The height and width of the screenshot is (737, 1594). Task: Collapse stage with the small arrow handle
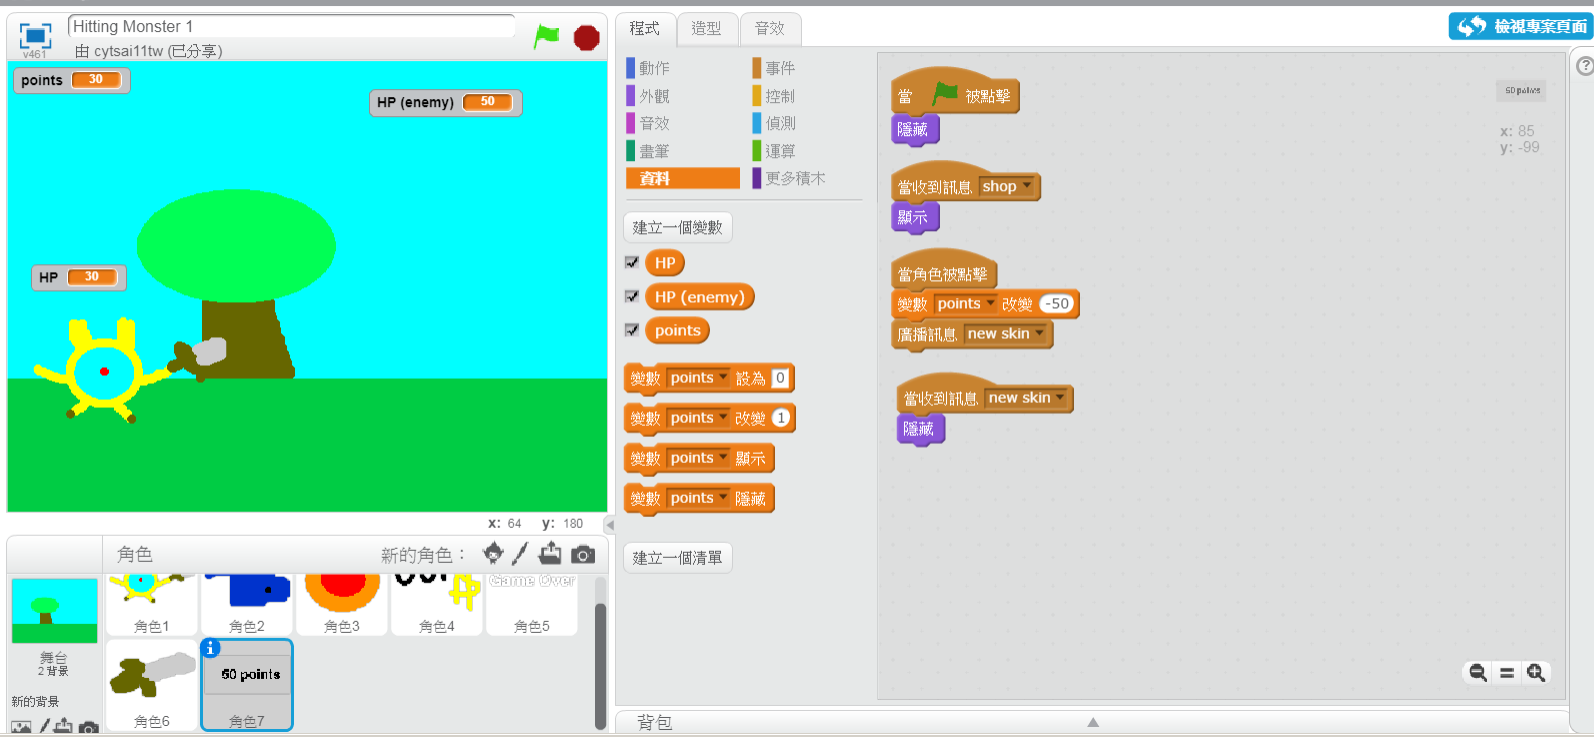pos(609,524)
